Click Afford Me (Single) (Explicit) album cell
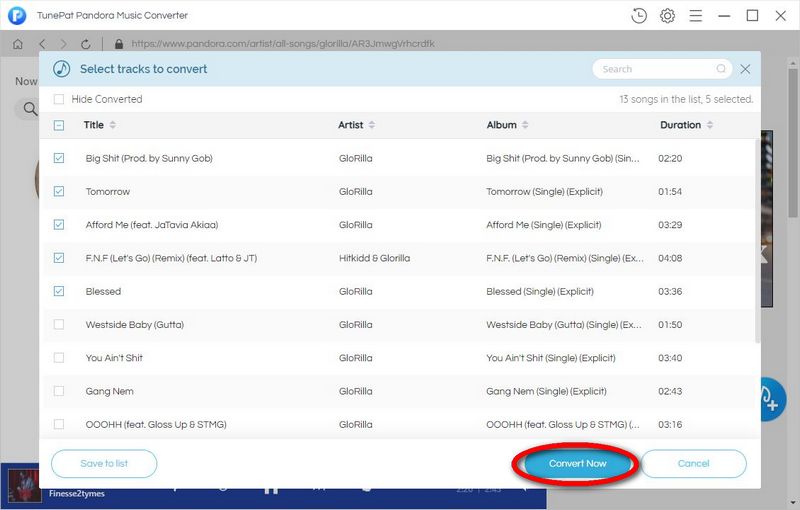This screenshot has height=510, width=800. (x=544, y=225)
